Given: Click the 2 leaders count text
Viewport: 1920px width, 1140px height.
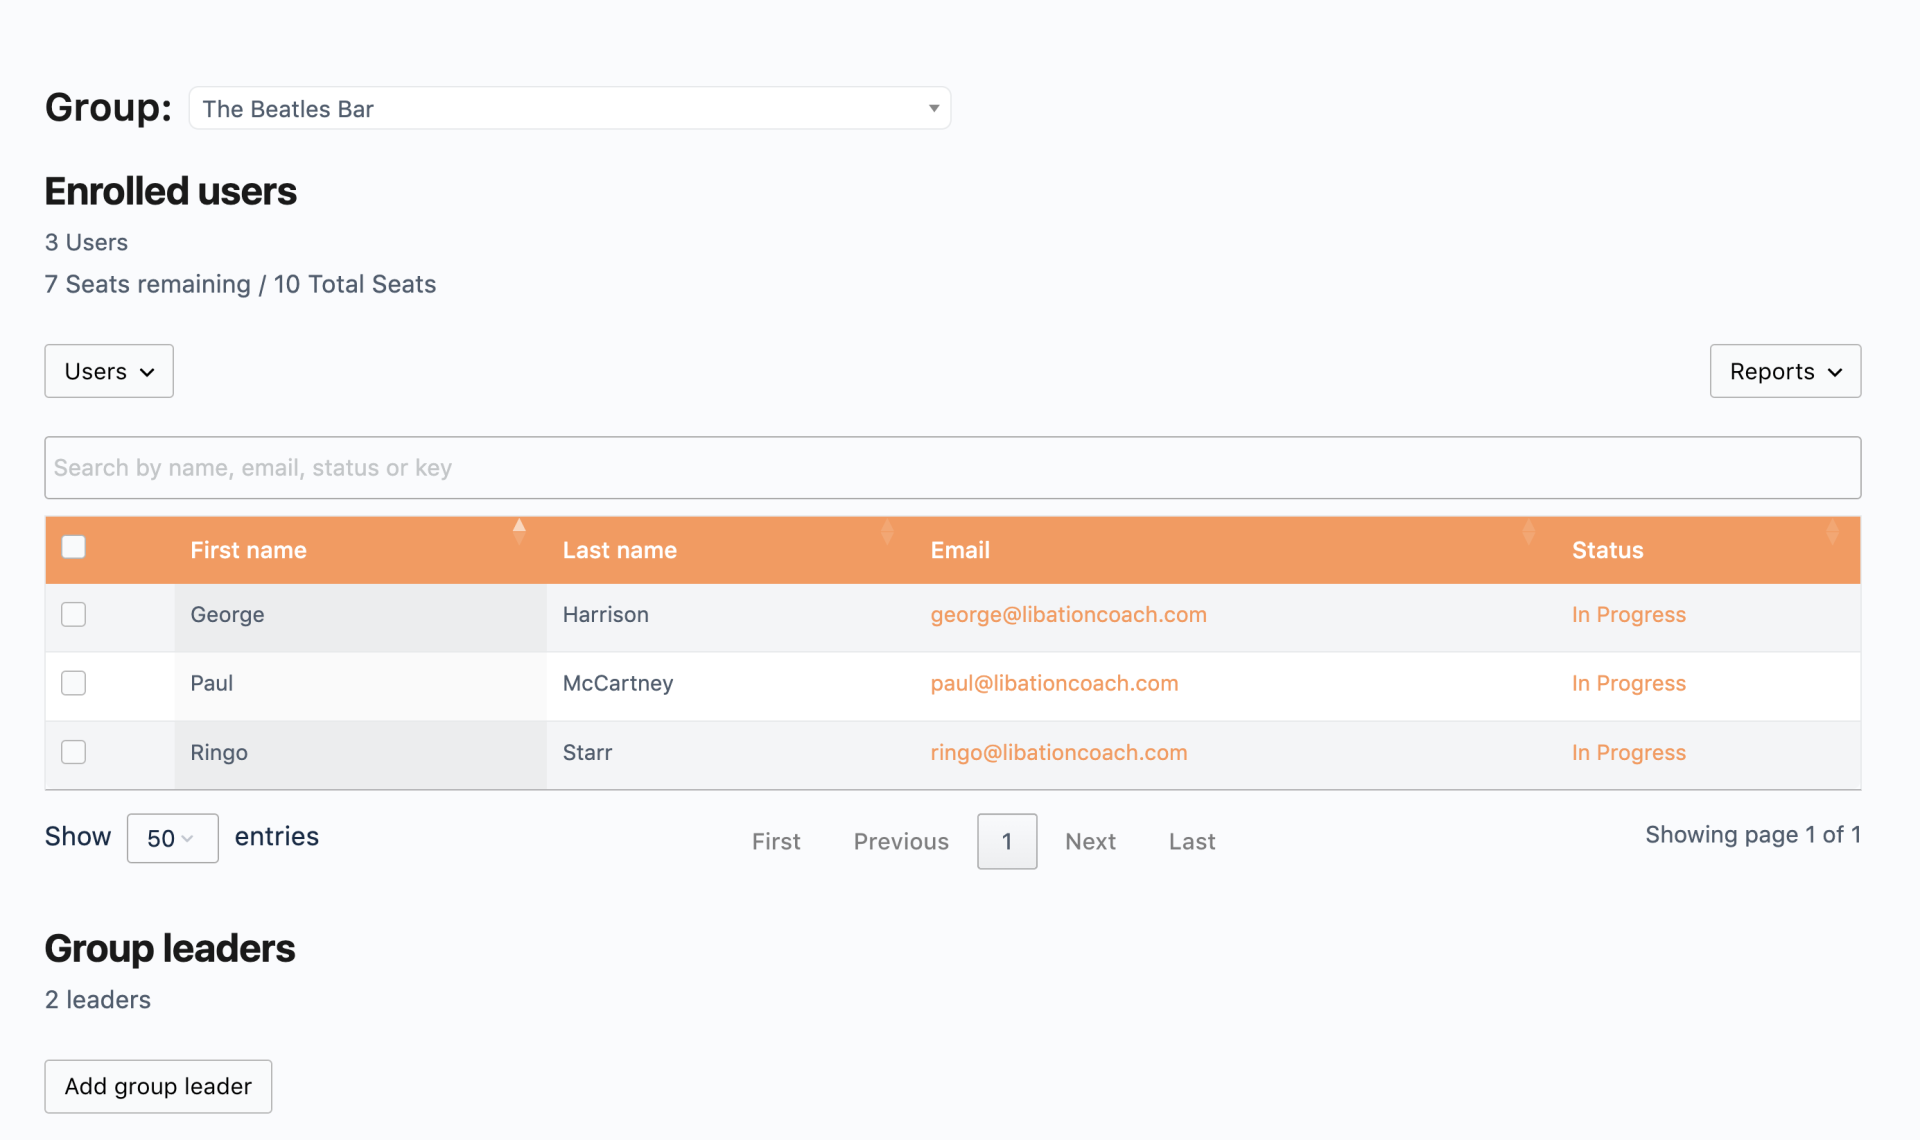Looking at the screenshot, I should [98, 1000].
